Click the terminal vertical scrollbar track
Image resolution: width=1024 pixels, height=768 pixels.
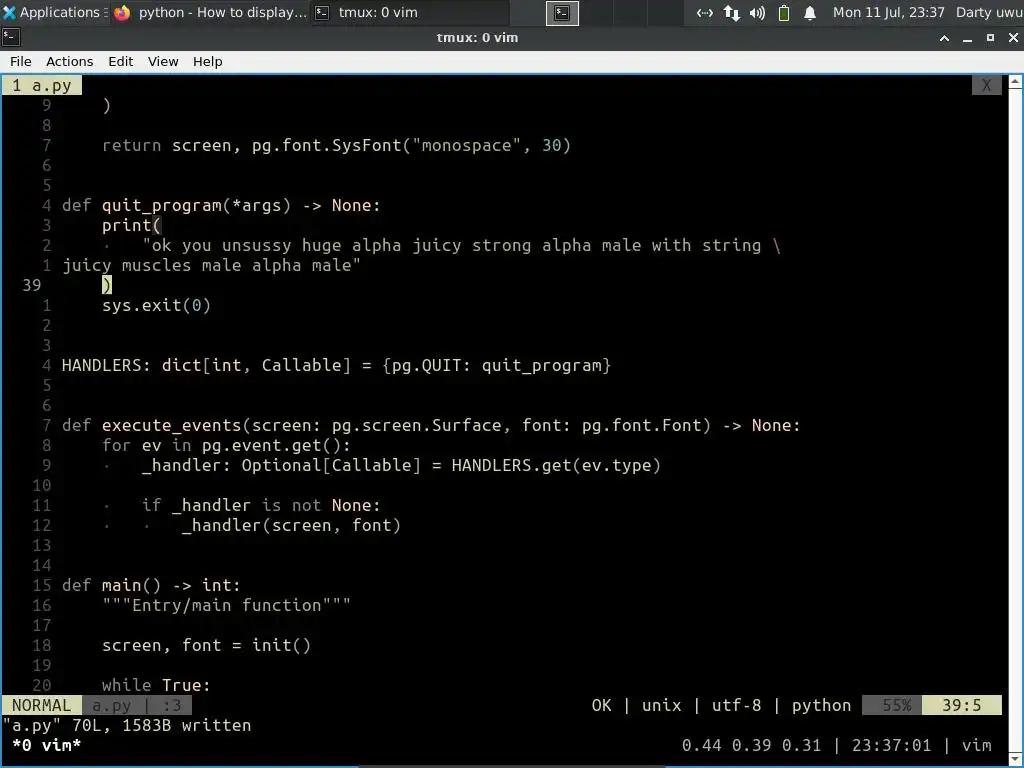click(x=1016, y=418)
